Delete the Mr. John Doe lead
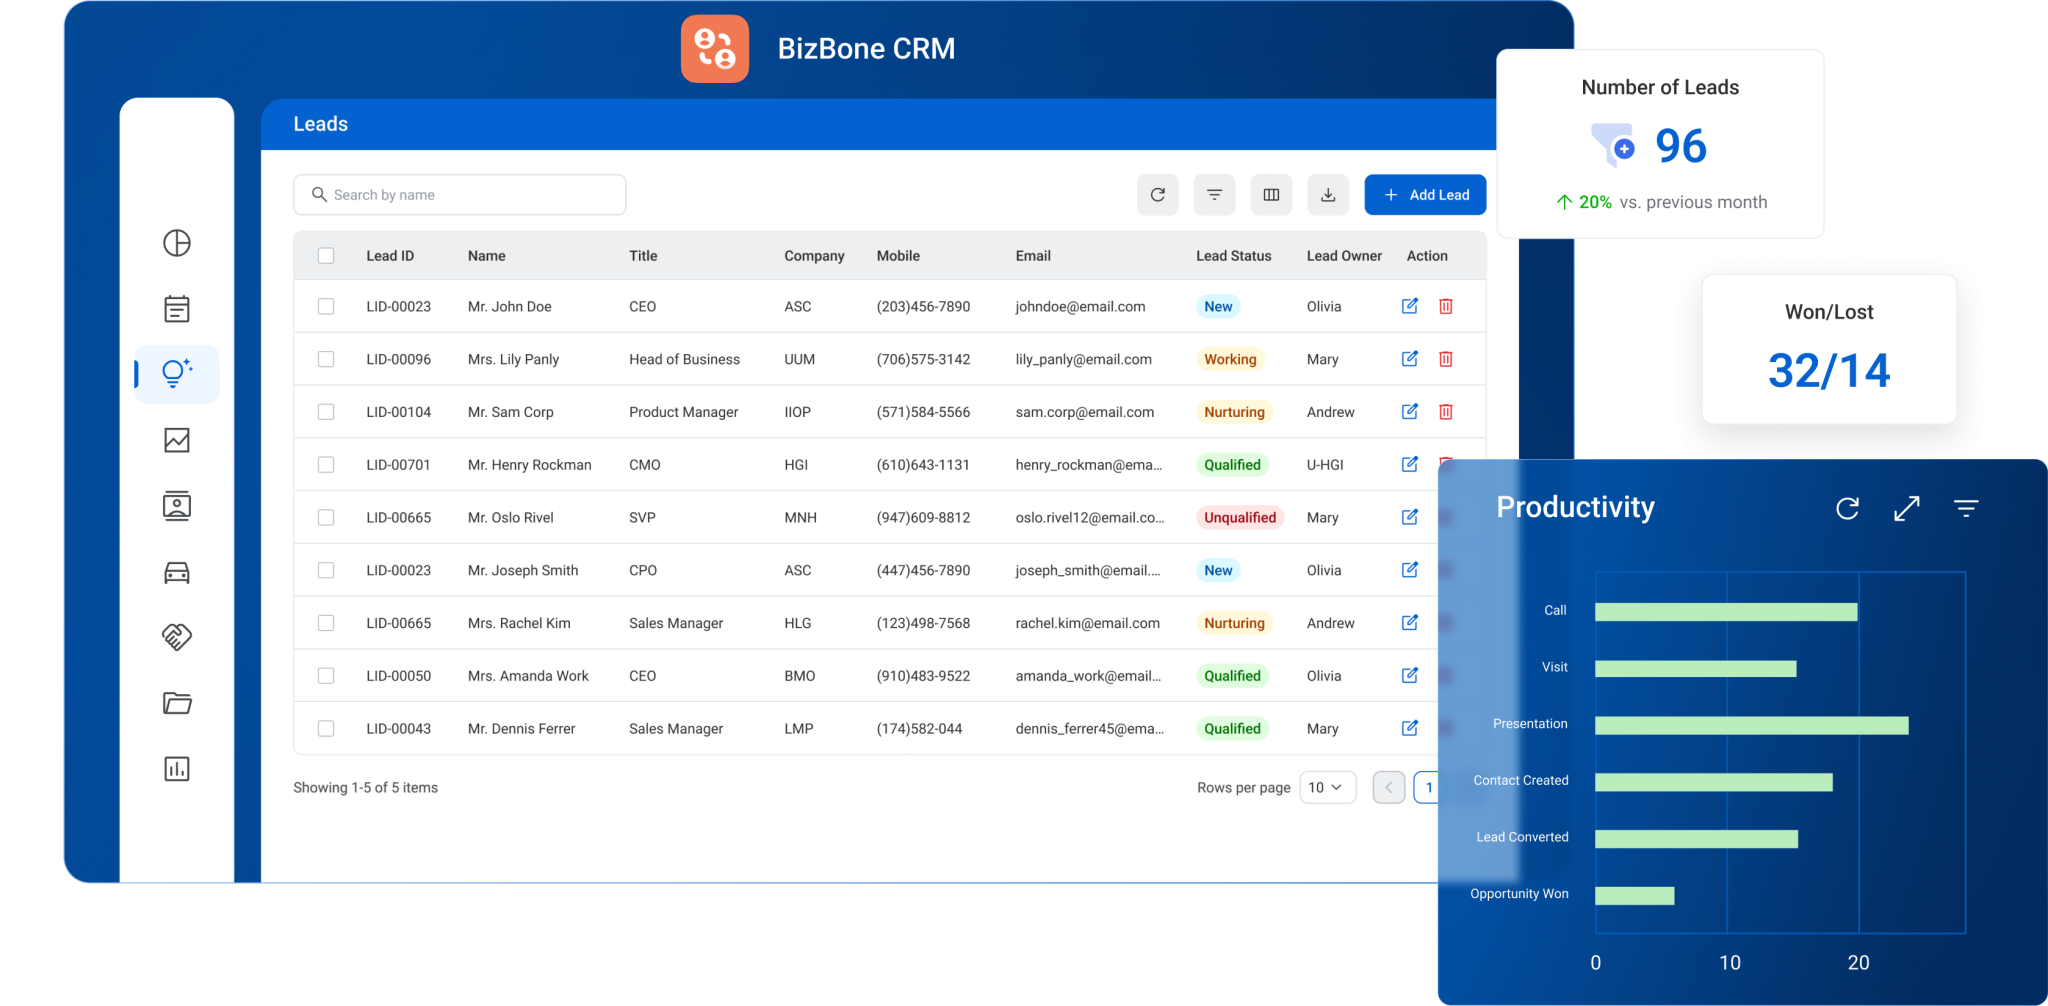 pos(1446,306)
